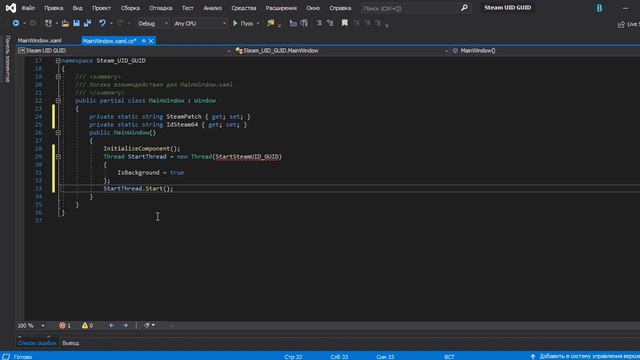This screenshot has height=360, width=640.
Task: Click the Comment Out Selection icon
Action: tap(319, 23)
